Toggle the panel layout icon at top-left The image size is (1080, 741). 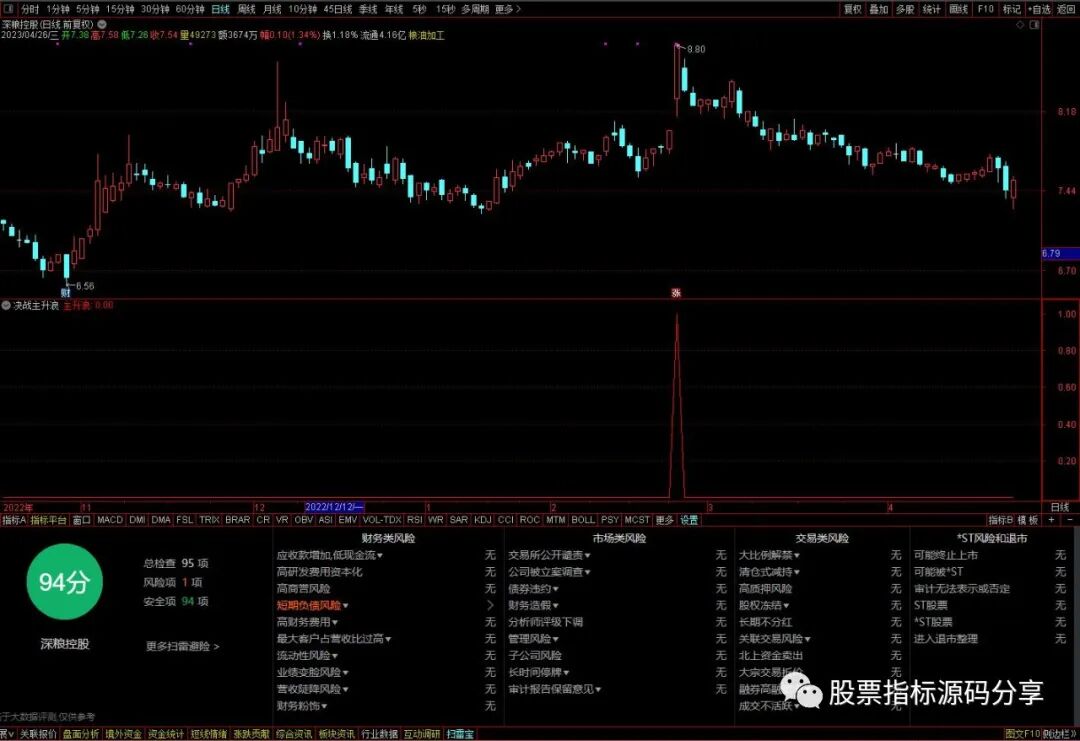click(x=8, y=9)
